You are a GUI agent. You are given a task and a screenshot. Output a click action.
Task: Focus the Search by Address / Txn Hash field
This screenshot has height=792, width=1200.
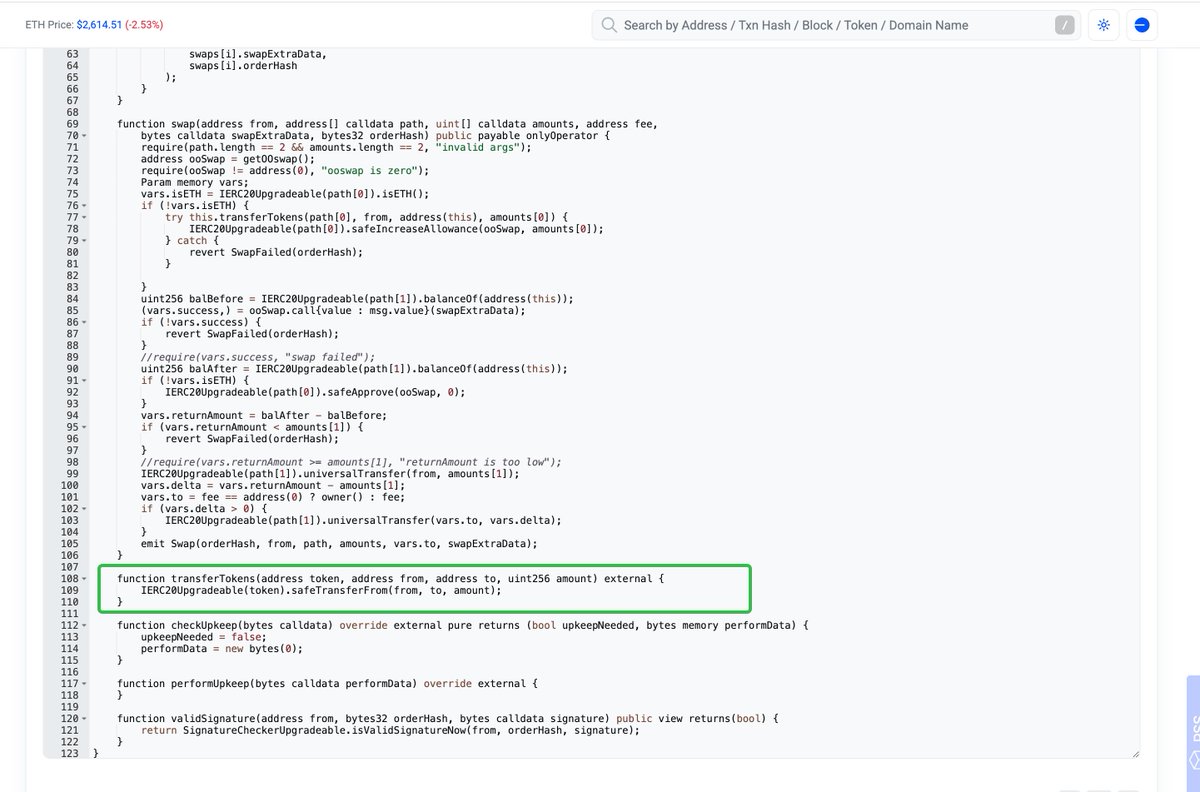pyautogui.click(x=835, y=25)
